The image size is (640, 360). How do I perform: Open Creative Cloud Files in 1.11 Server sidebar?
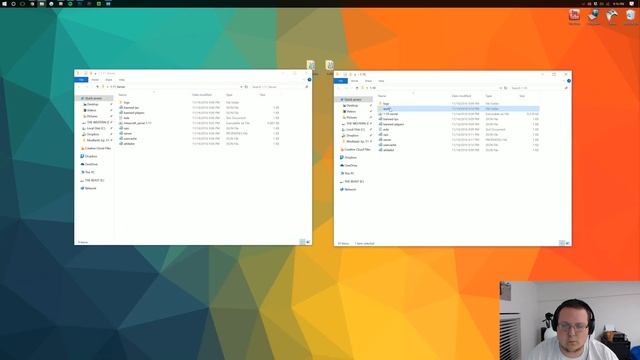click(96, 148)
